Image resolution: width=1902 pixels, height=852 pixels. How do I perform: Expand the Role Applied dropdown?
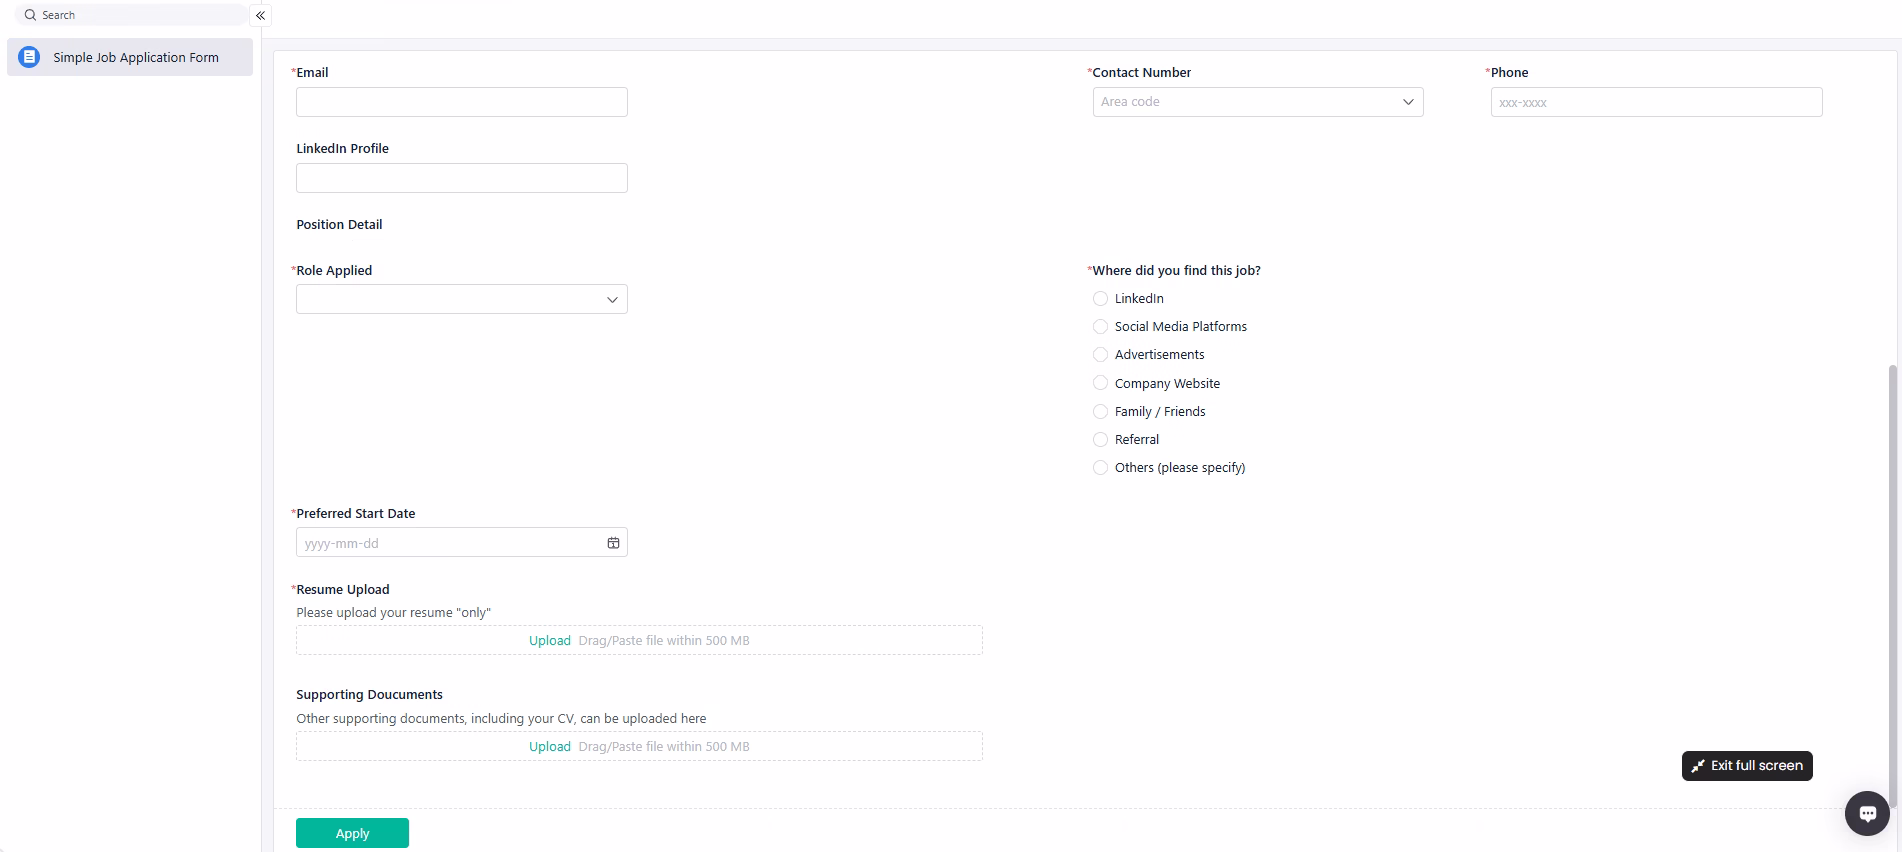pyautogui.click(x=461, y=300)
